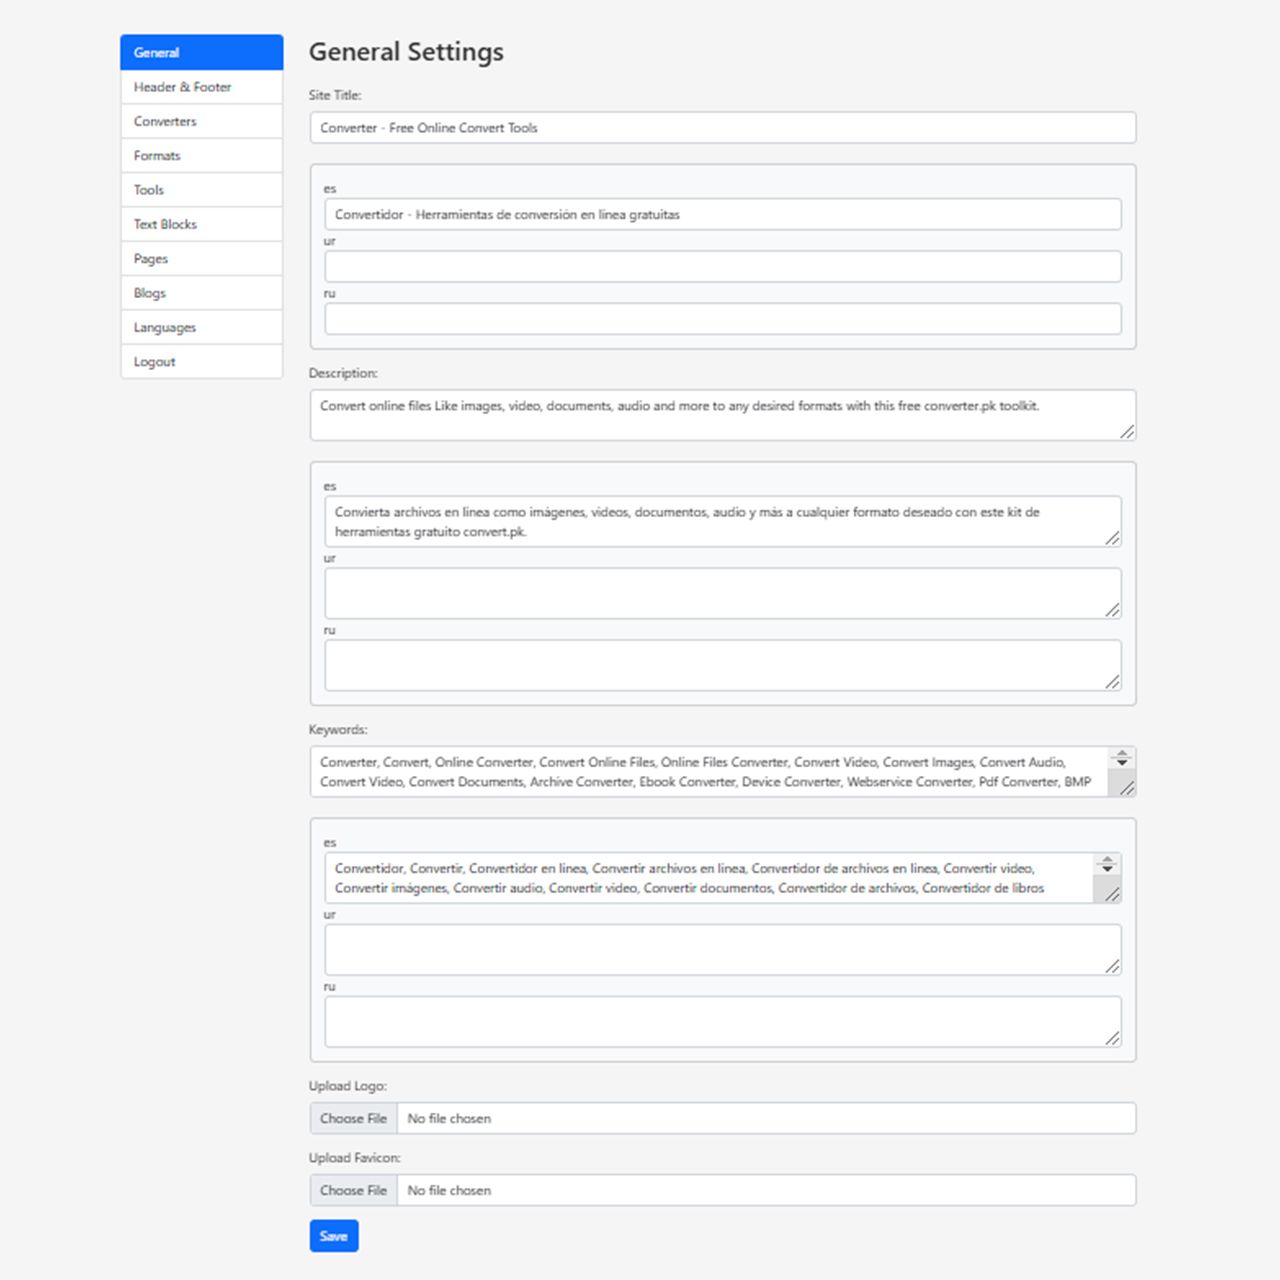Click the es Keywords scroll down arrow
This screenshot has height=1280, width=1280.
coord(1107,869)
